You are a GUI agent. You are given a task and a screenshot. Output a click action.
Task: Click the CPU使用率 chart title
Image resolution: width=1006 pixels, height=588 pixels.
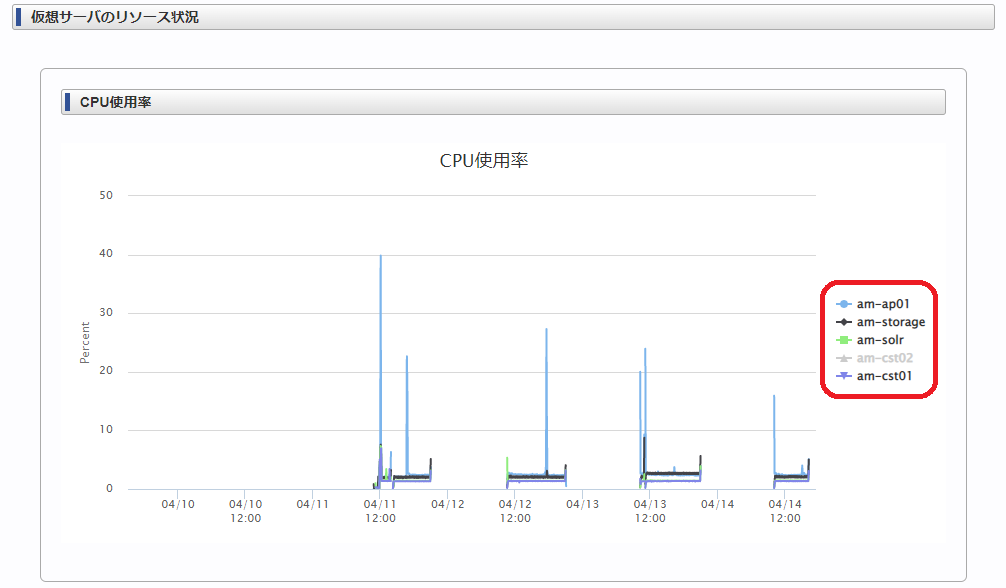coord(484,160)
